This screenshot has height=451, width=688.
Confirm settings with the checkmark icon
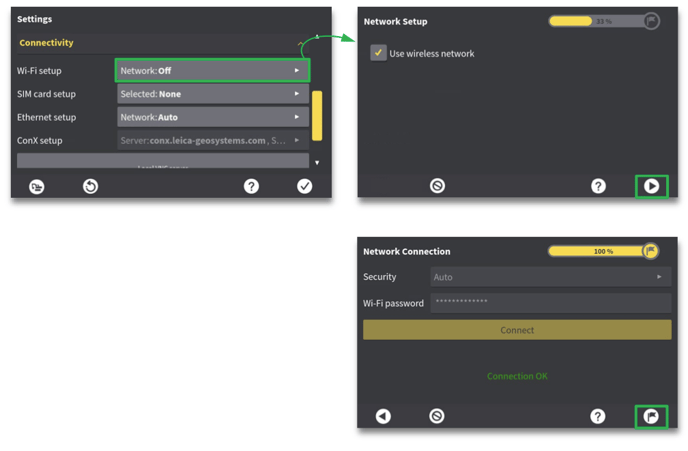point(304,186)
